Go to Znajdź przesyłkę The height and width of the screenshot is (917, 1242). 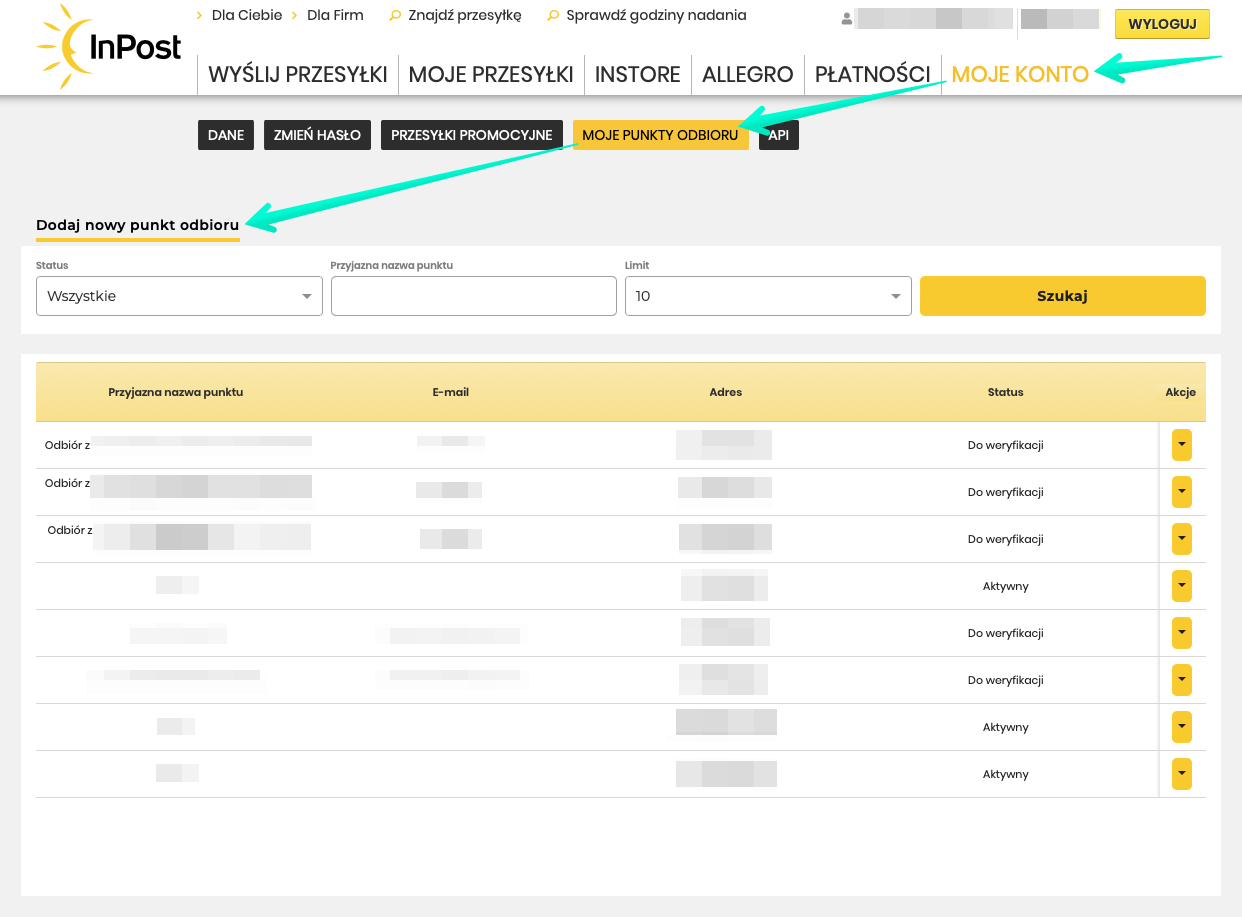tap(464, 15)
